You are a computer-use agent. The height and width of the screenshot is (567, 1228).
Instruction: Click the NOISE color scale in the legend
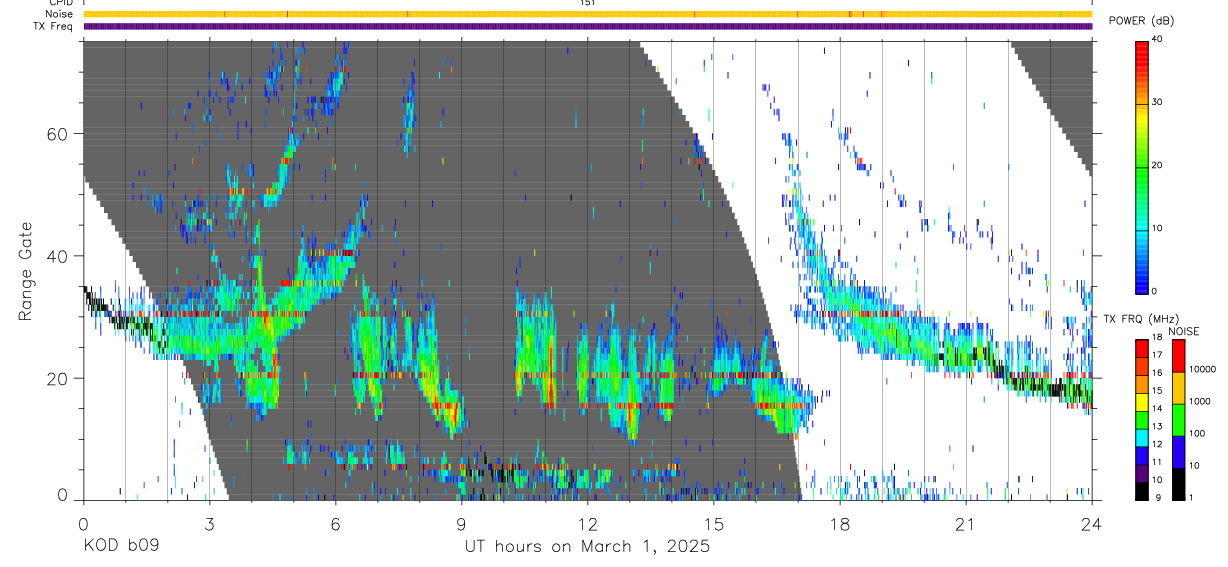tap(1178, 420)
